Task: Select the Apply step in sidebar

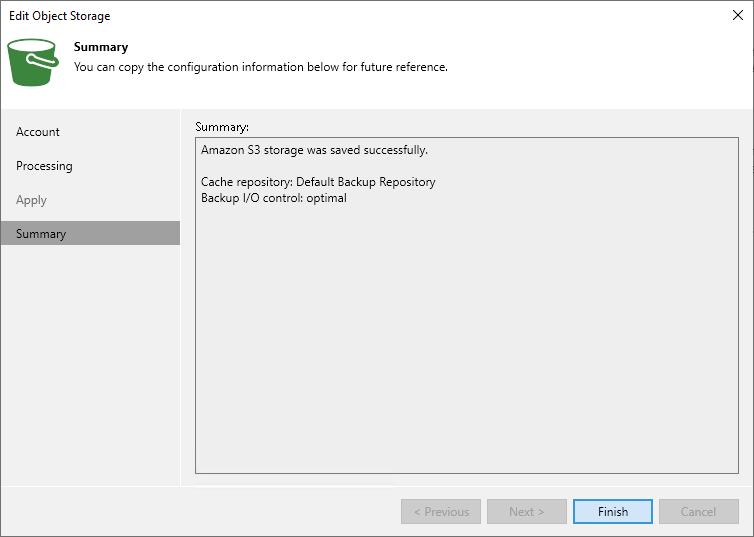Action: coord(90,200)
